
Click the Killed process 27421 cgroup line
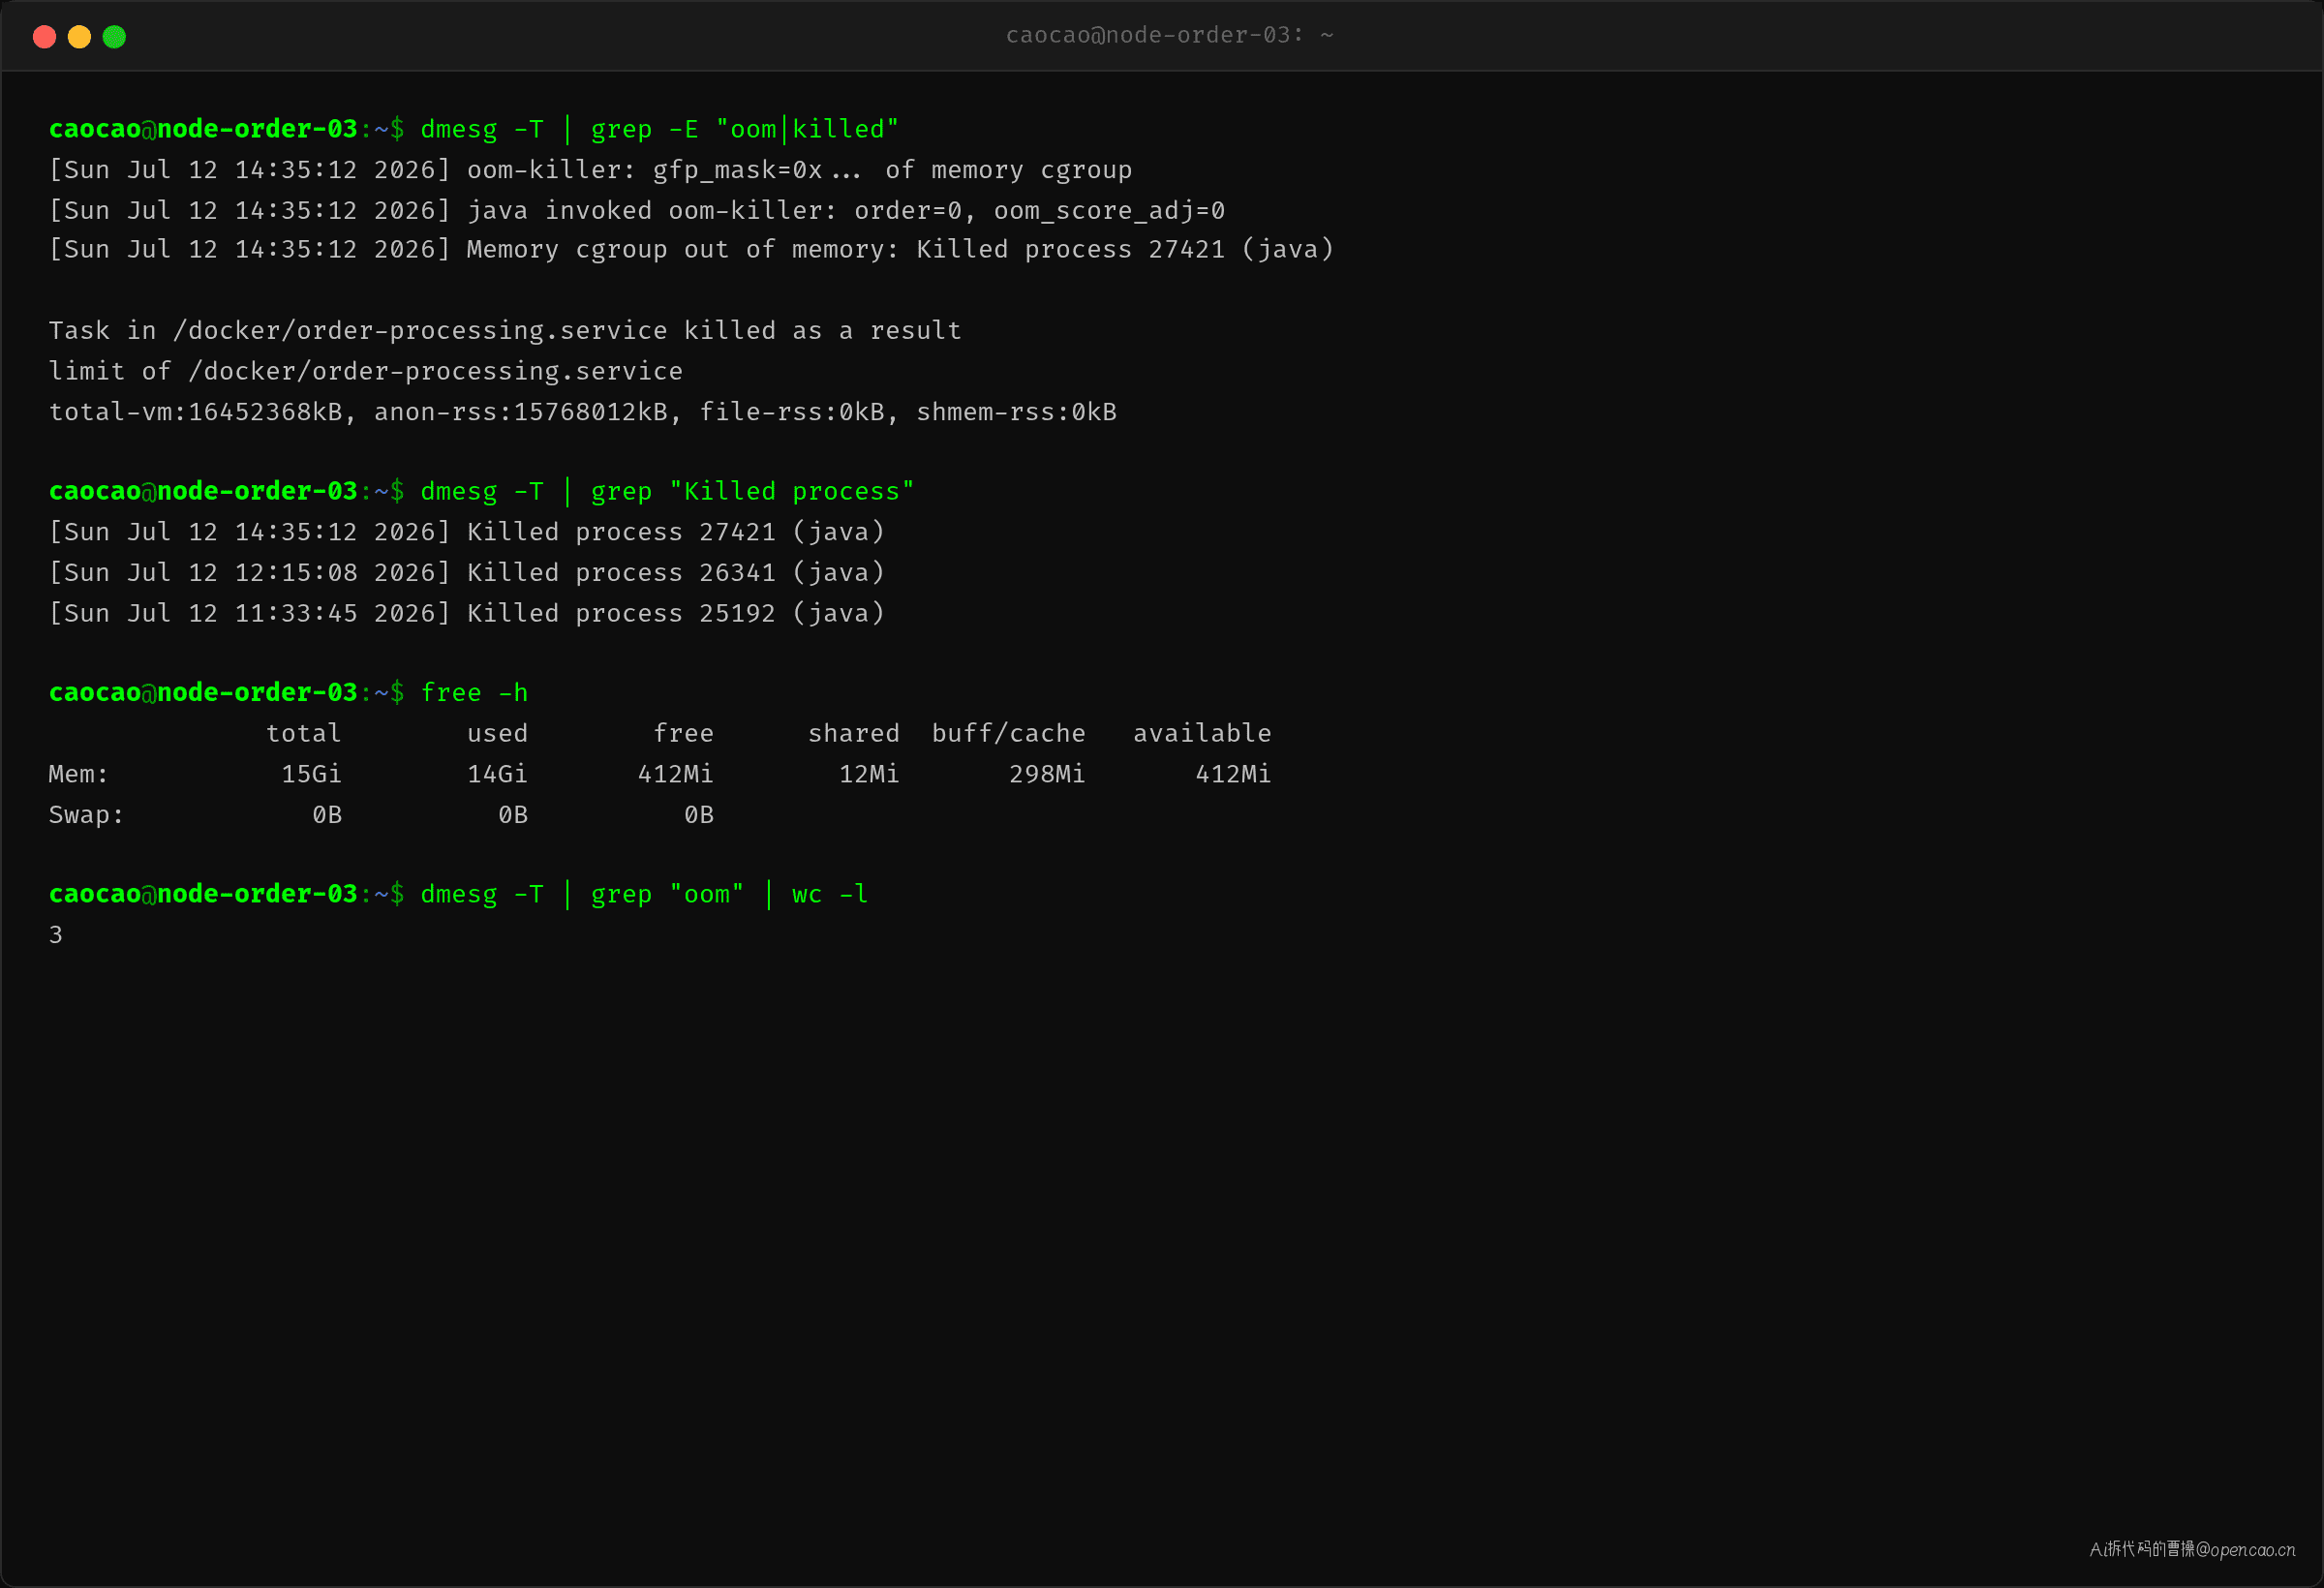click(691, 249)
